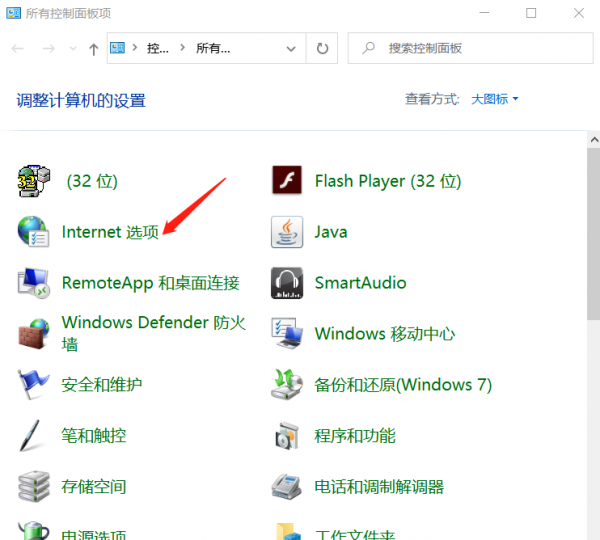Click the 控... breadcrumb segment
600x540 pixels.
coord(158,48)
